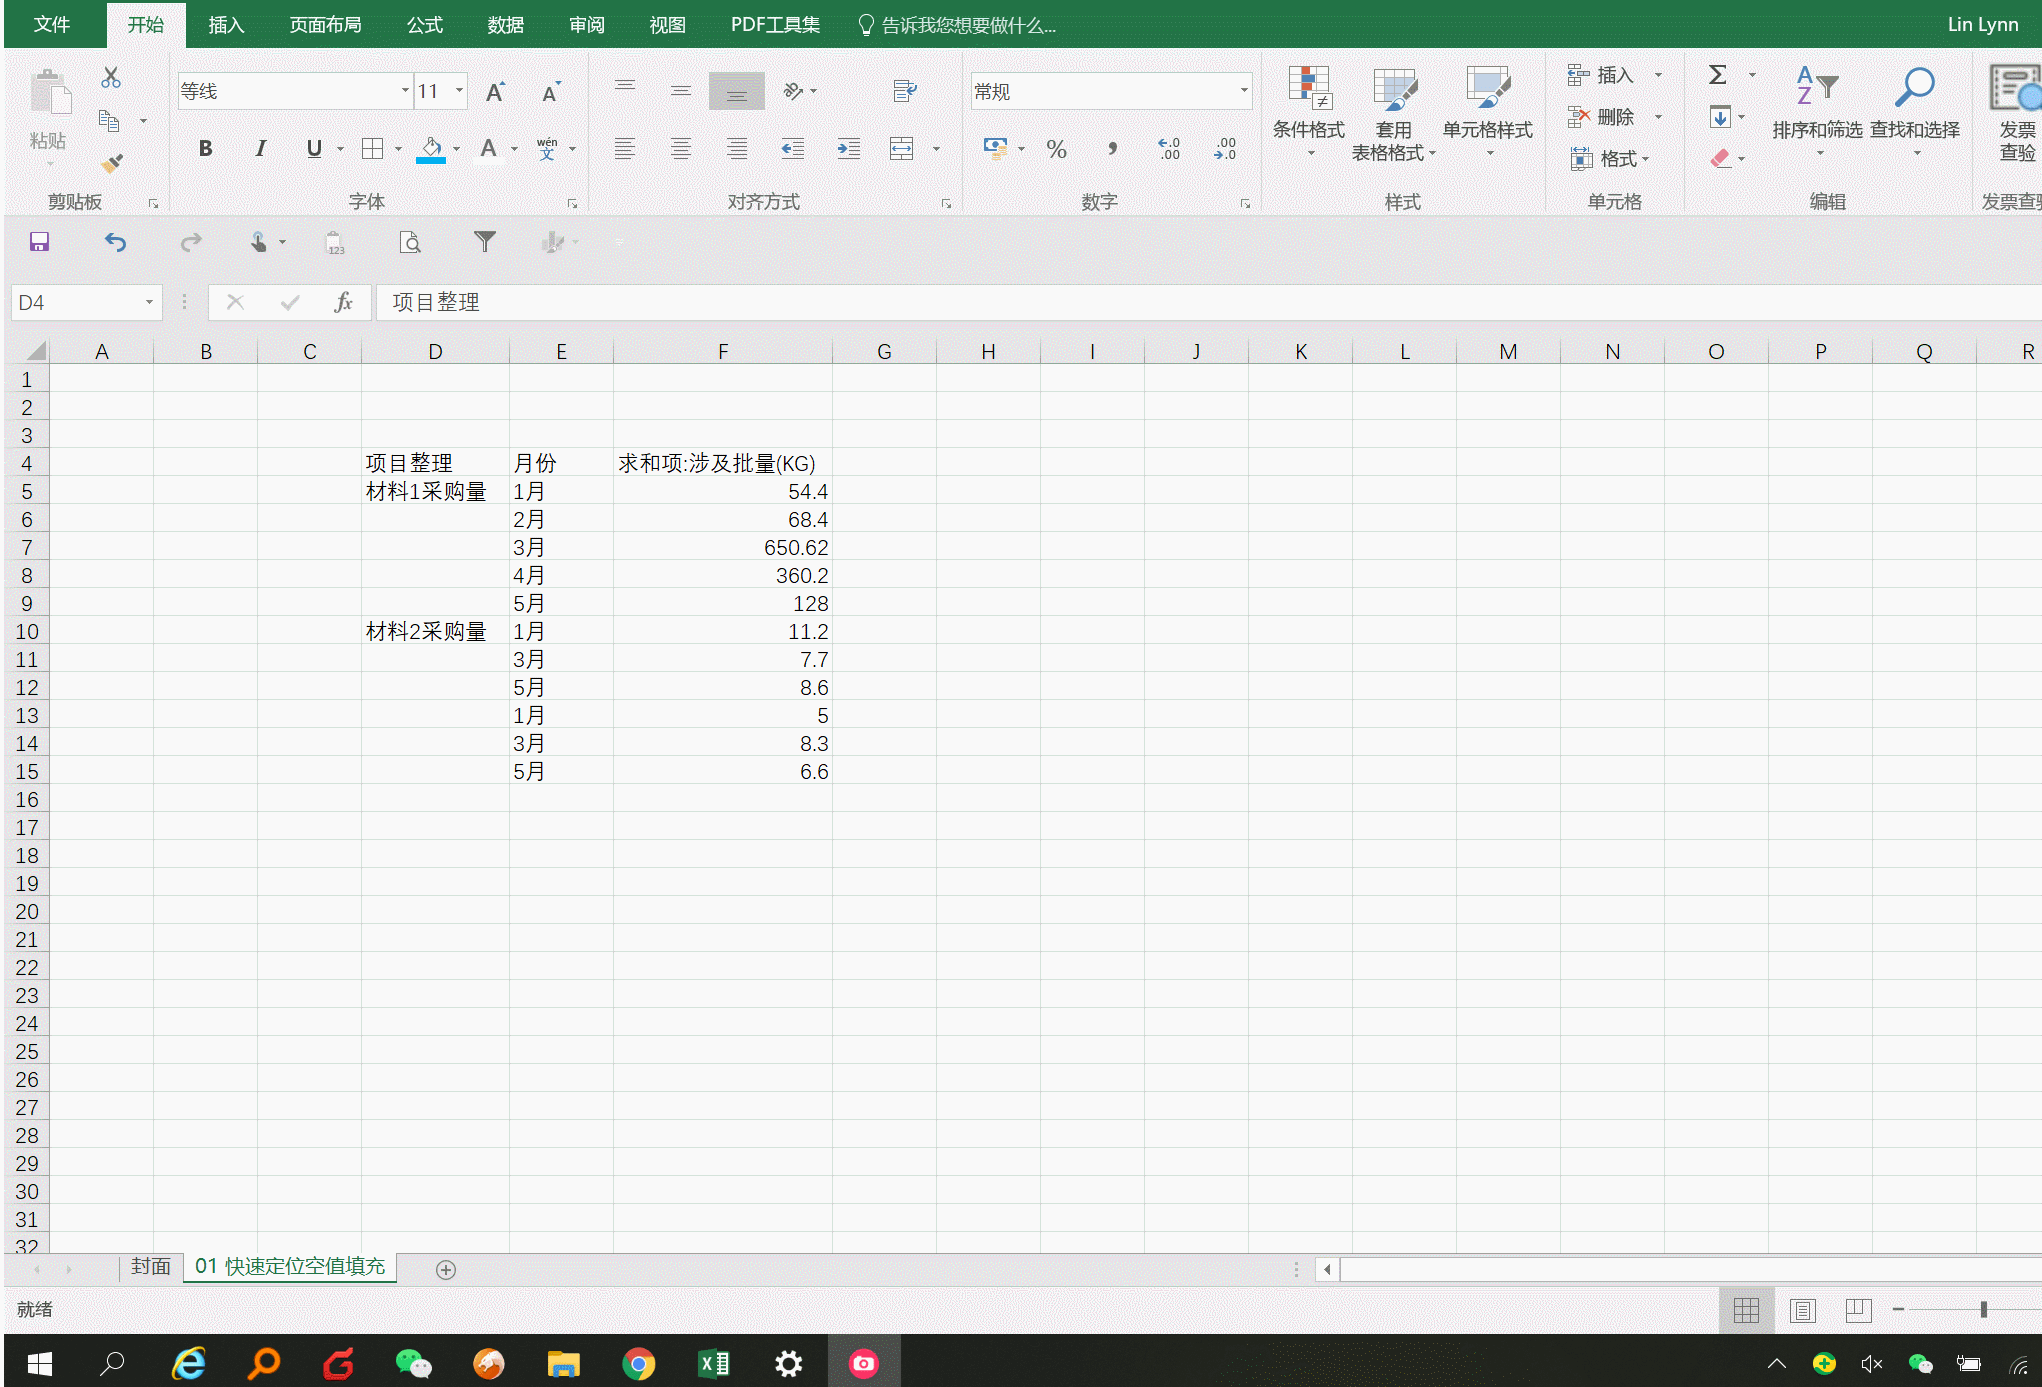
Task: Click the Format Painter brush icon
Action: [112, 162]
